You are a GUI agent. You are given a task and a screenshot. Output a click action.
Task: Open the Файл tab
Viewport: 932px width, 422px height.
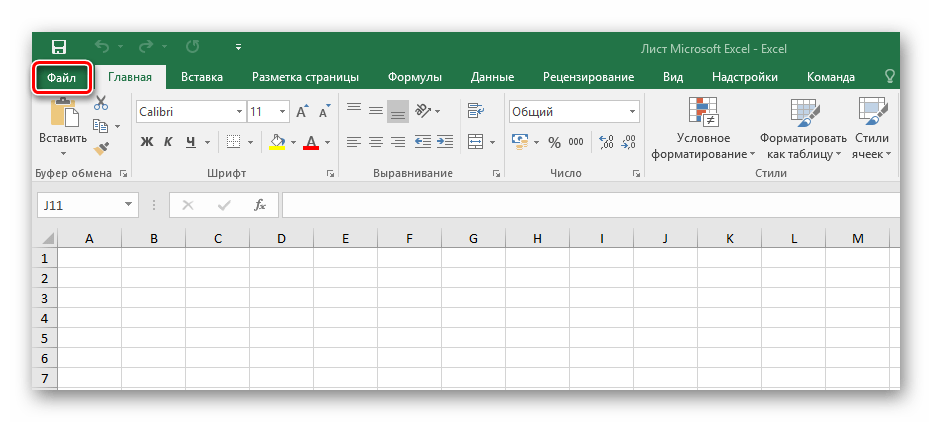(62, 77)
